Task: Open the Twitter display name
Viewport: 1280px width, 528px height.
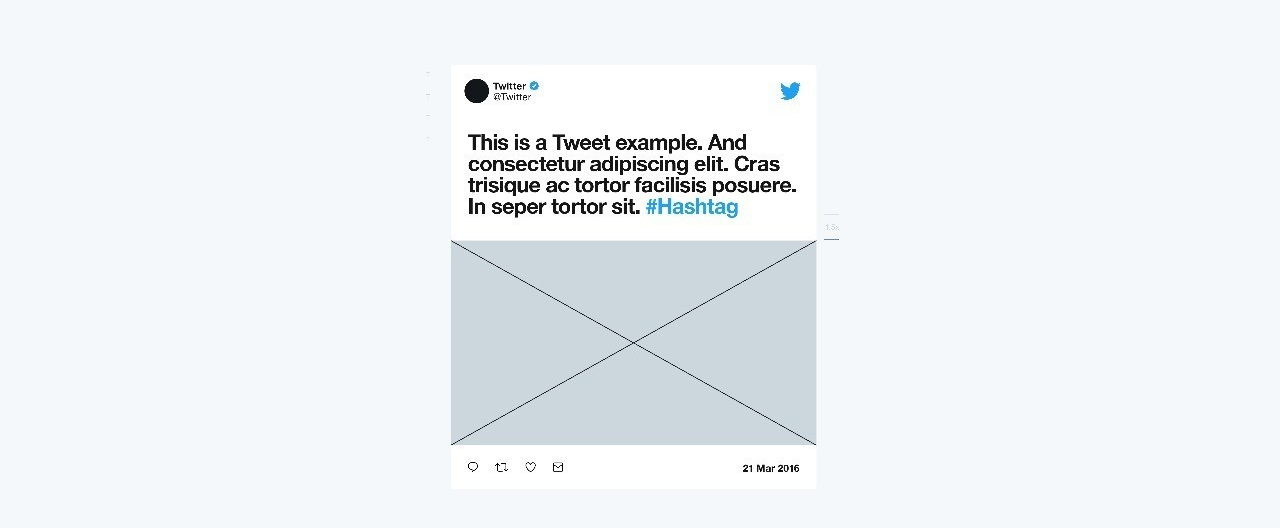Action: coord(509,86)
